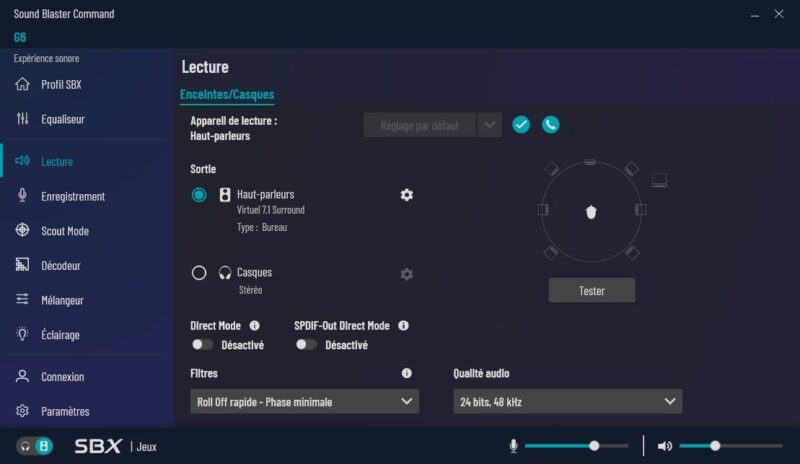Switch to Enceintes/Casques tab
Screen dimensions: 800x464
227,94
